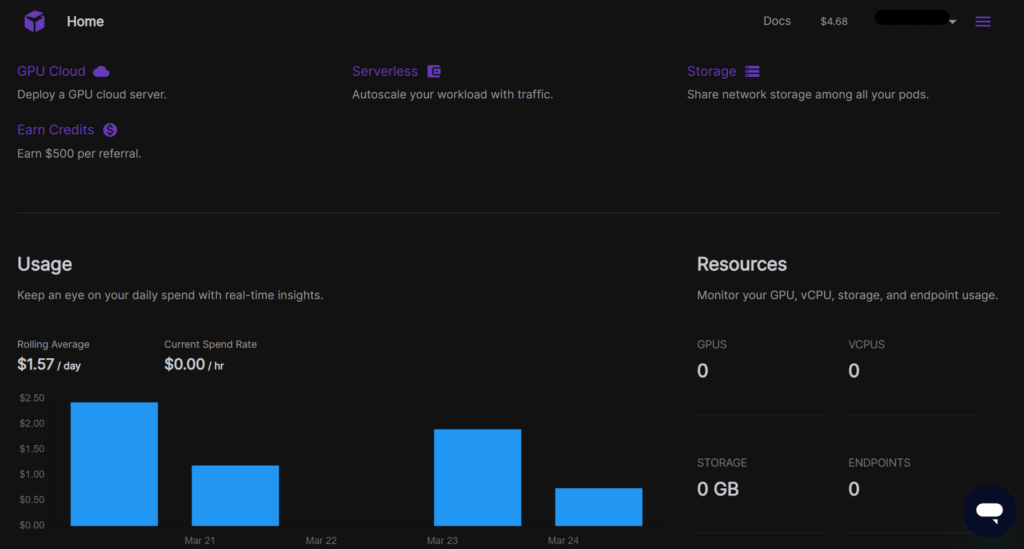The height and width of the screenshot is (549, 1024).
Task: Expand the account dropdown arrow
Action: pyautogui.click(x=953, y=22)
